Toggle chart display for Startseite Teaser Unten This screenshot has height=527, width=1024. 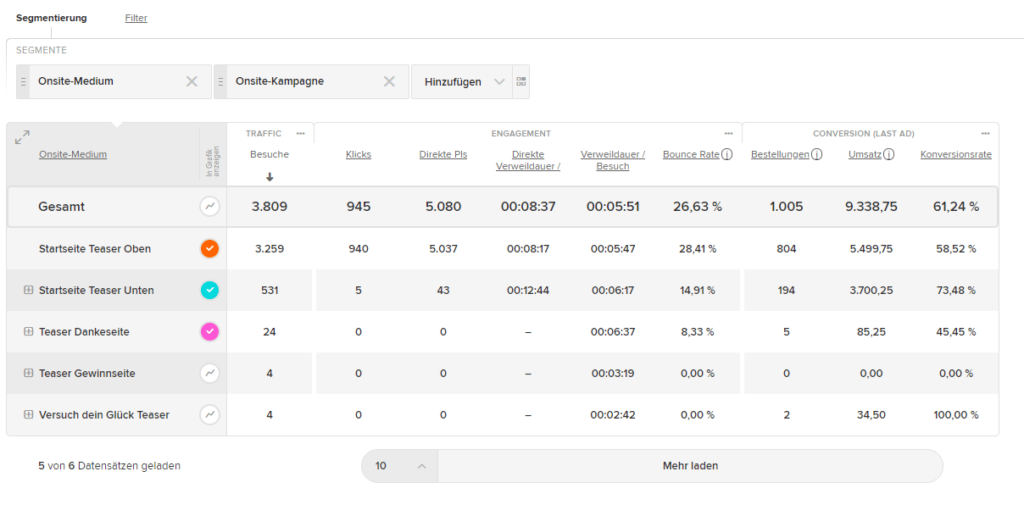[210, 290]
